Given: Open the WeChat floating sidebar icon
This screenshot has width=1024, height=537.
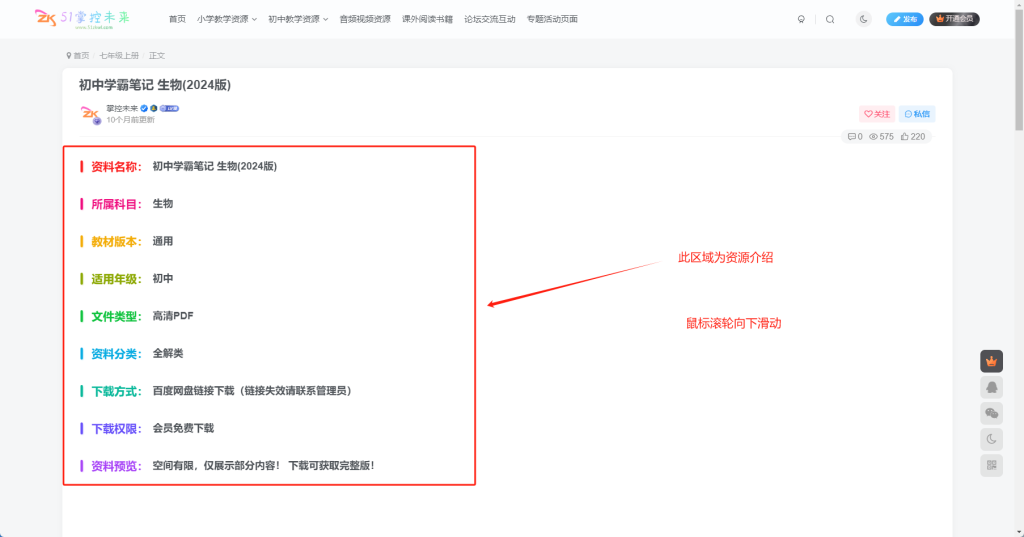Looking at the screenshot, I should [991, 414].
